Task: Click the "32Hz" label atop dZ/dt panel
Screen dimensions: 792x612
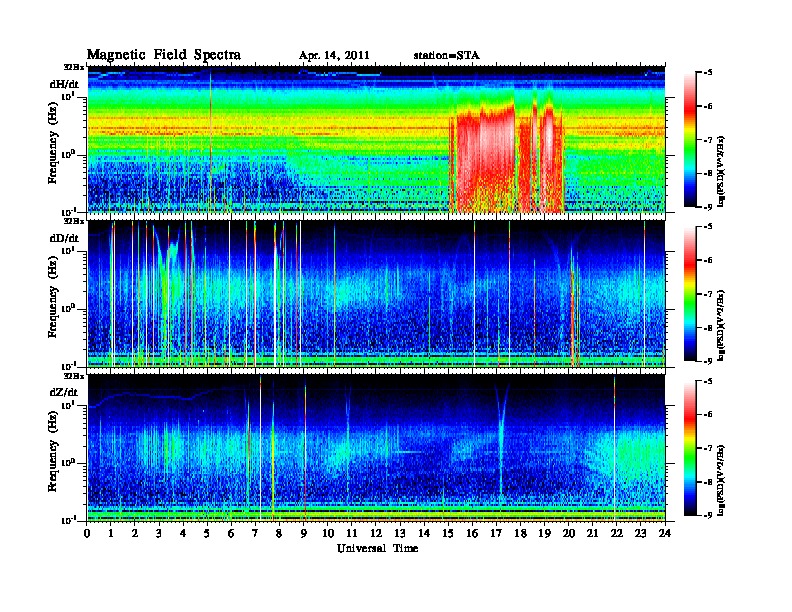Action: [74, 376]
